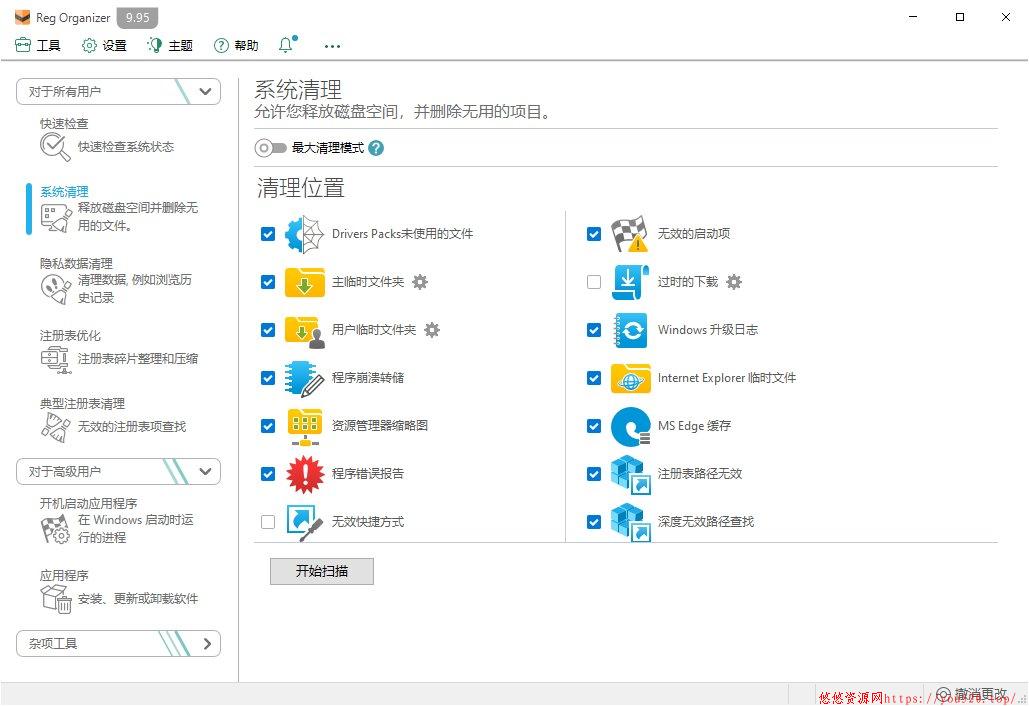Click the 过时的下载 download icon
This screenshot has width=1029, height=706.
[630, 282]
